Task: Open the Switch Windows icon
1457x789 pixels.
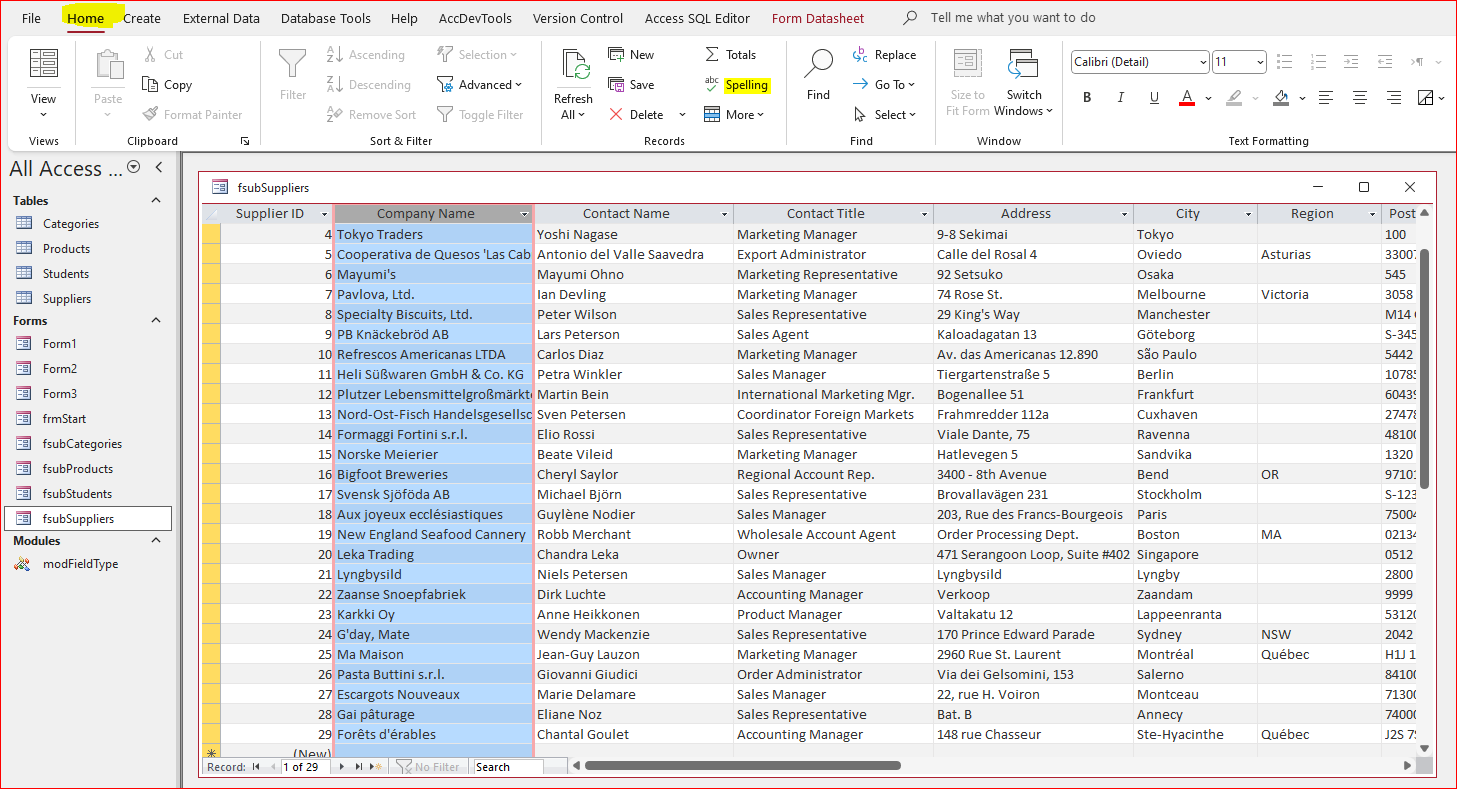Action: pos(1023,65)
